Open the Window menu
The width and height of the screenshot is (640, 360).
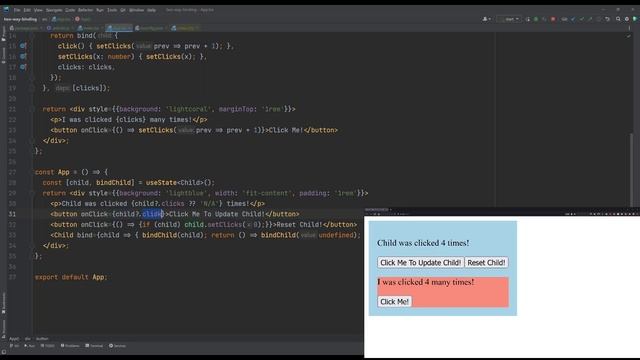point(136,10)
